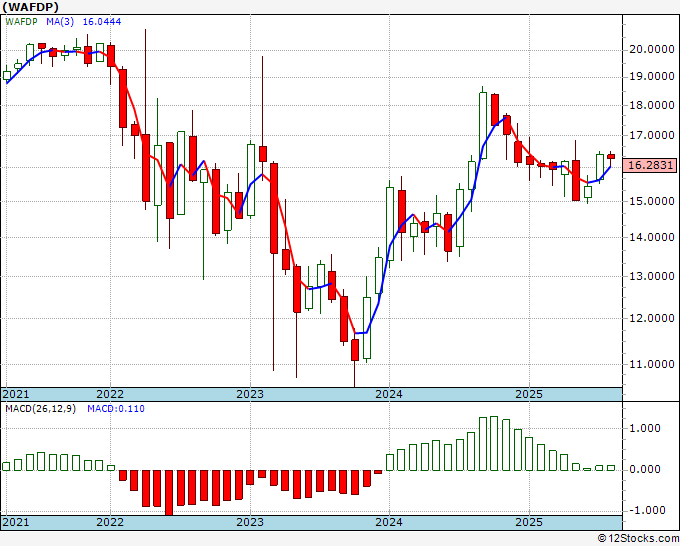Click the 0.000 MACD axis label
680x546 pixels.
point(644,469)
